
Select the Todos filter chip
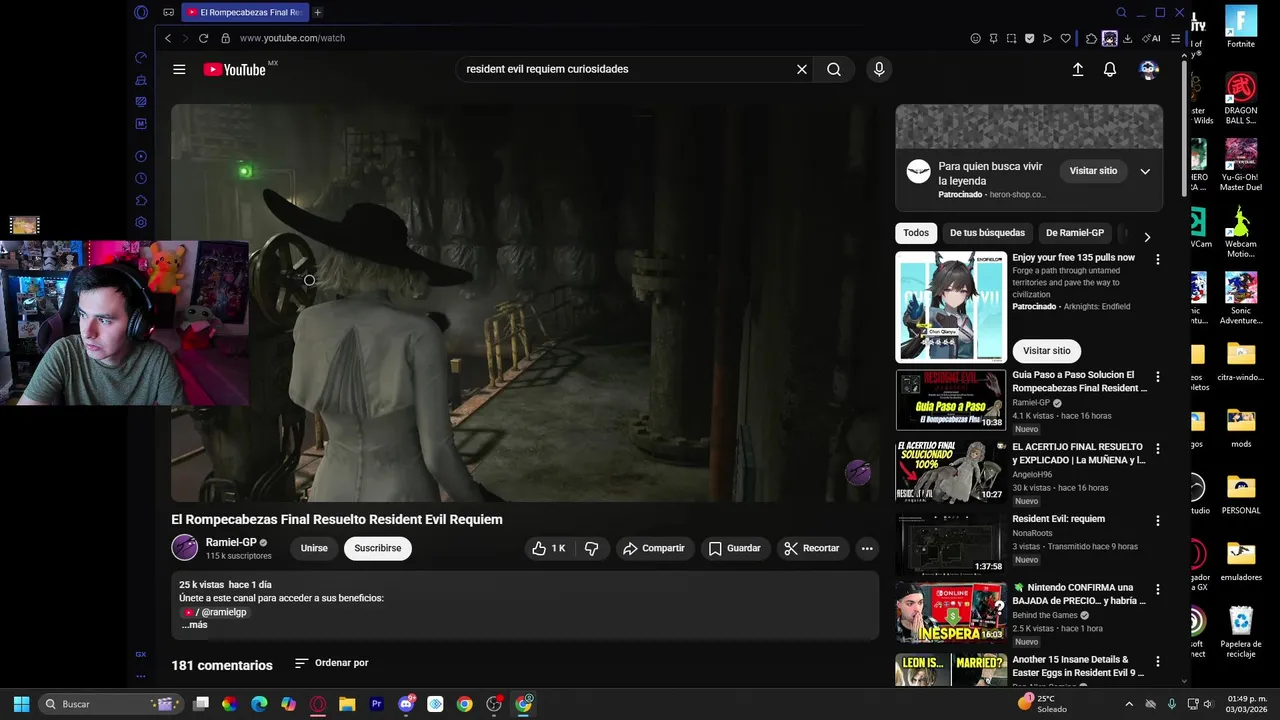pyautogui.click(x=916, y=233)
